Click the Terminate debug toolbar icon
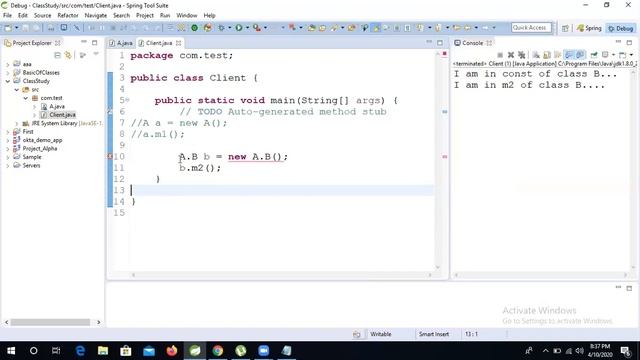640x360 pixels. point(113,28)
